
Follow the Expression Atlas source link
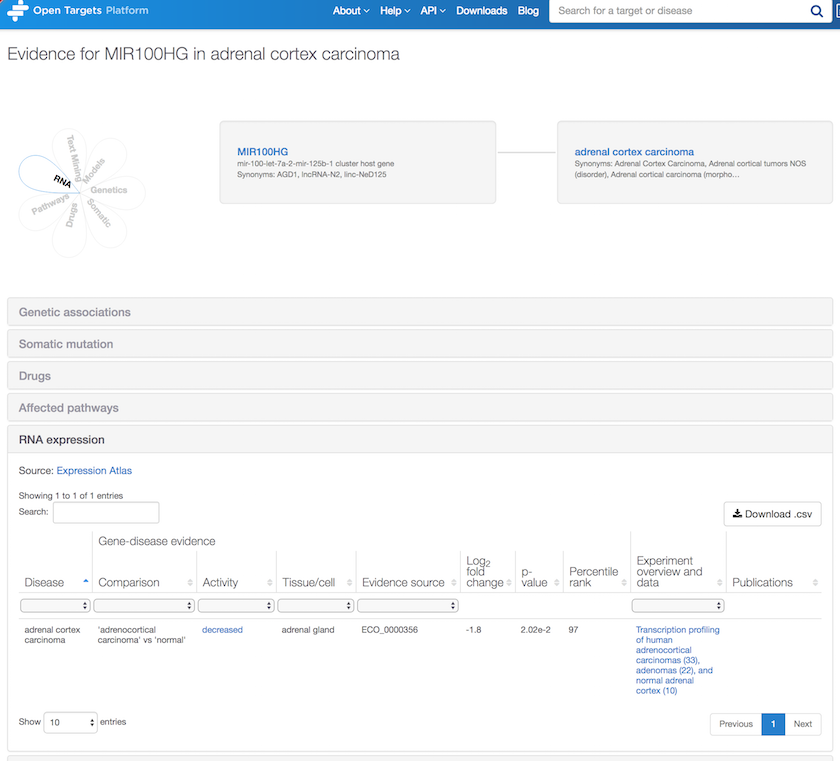tap(94, 470)
